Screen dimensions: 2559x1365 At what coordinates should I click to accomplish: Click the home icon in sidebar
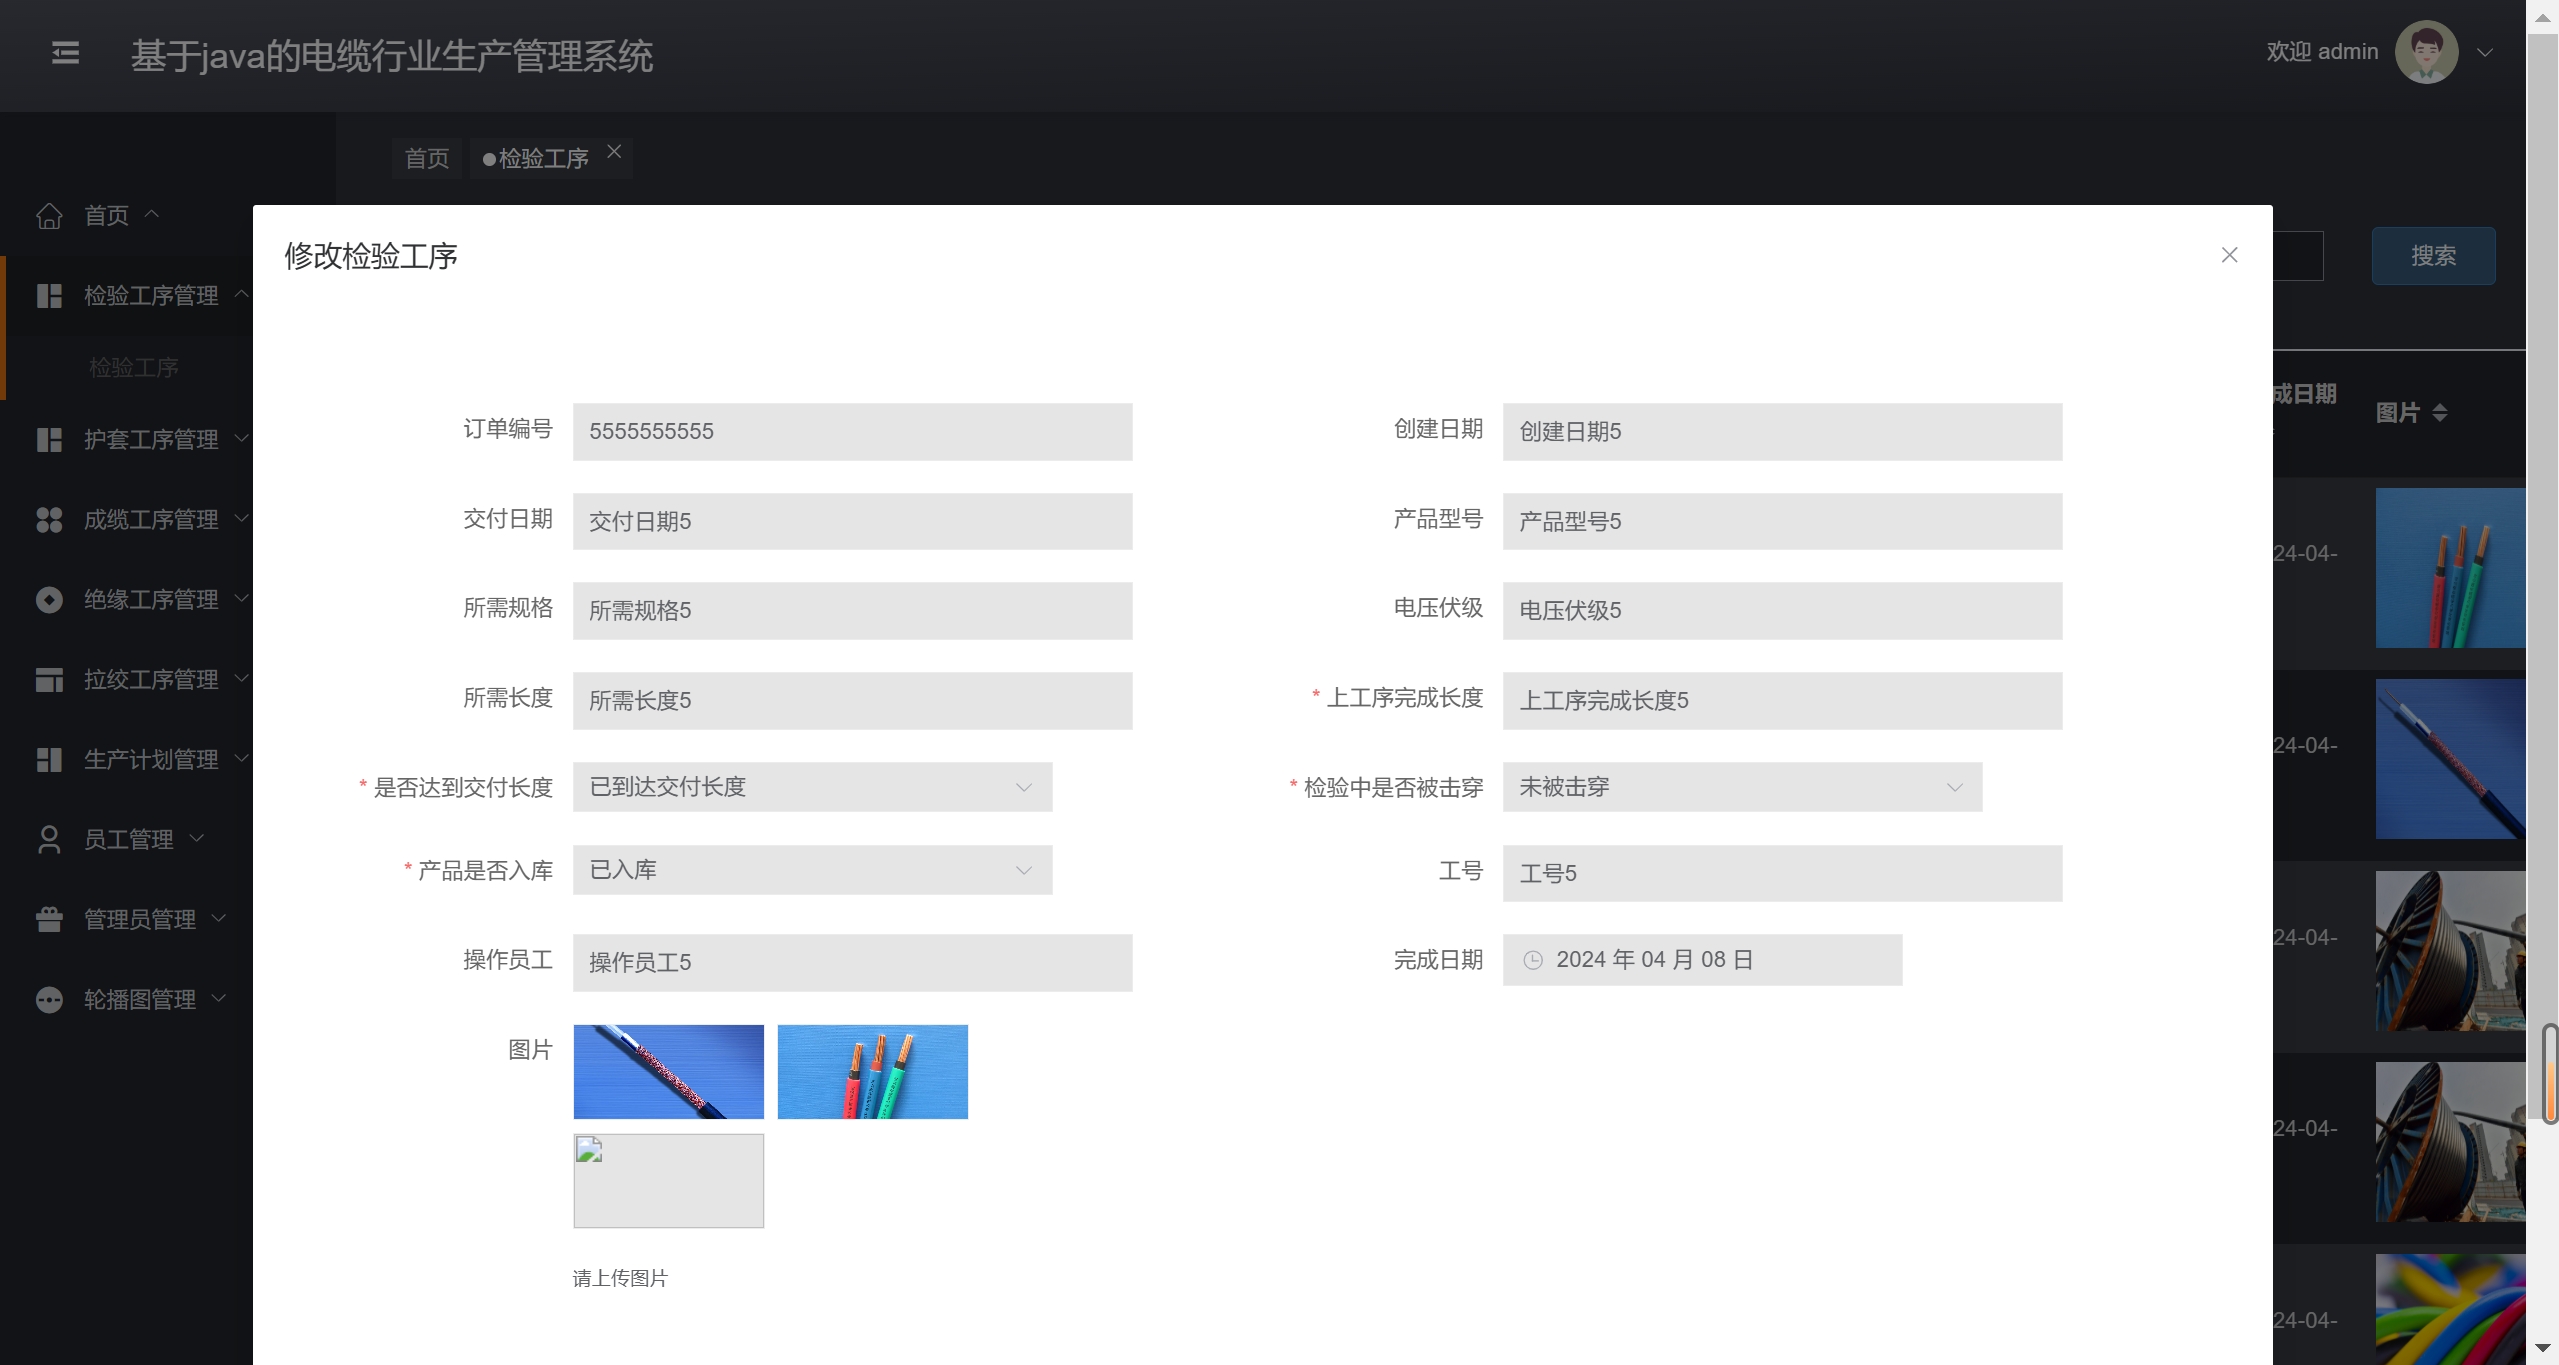tap(49, 215)
